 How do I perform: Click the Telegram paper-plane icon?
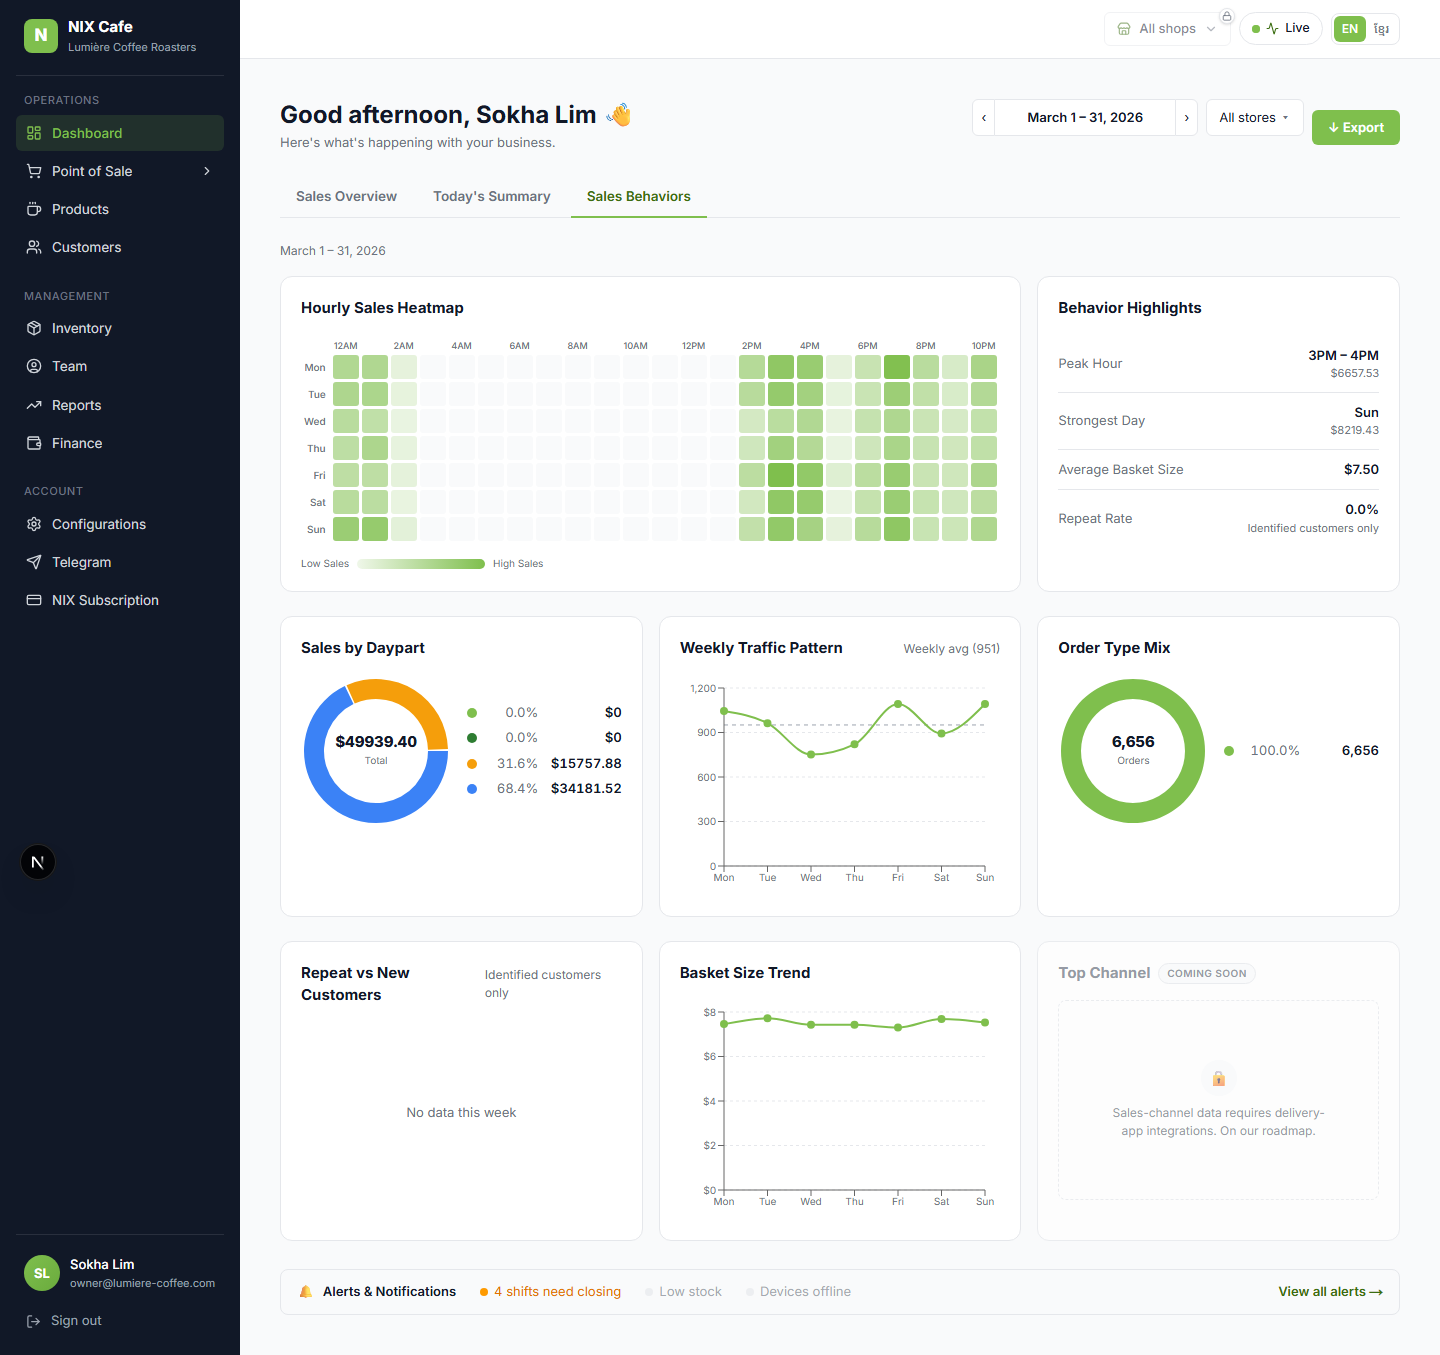coord(34,562)
